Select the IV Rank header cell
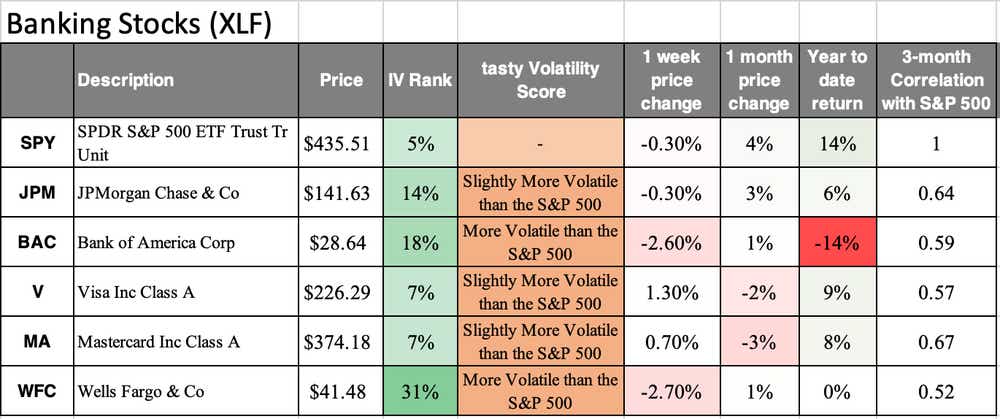 click(x=420, y=80)
